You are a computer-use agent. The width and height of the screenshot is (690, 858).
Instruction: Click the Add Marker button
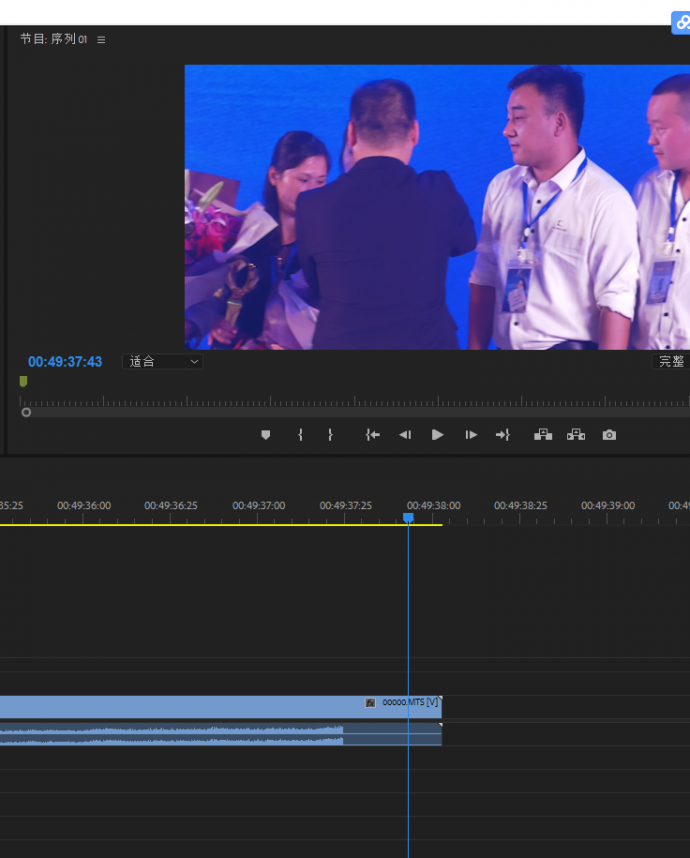click(265, 435)
